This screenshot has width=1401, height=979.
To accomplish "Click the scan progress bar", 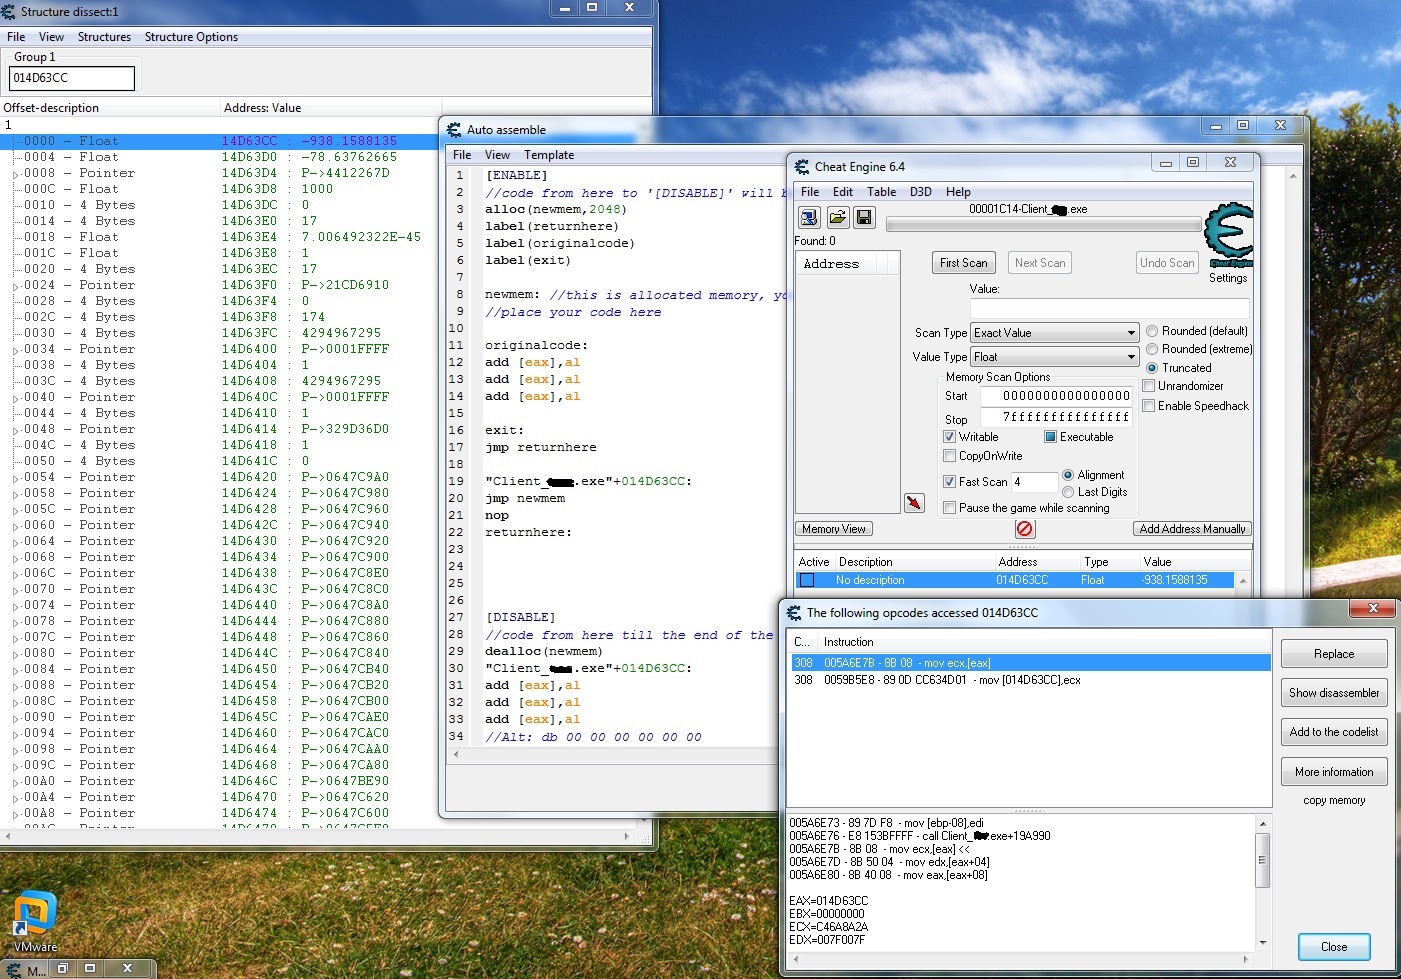I will tap(1042, 225).
